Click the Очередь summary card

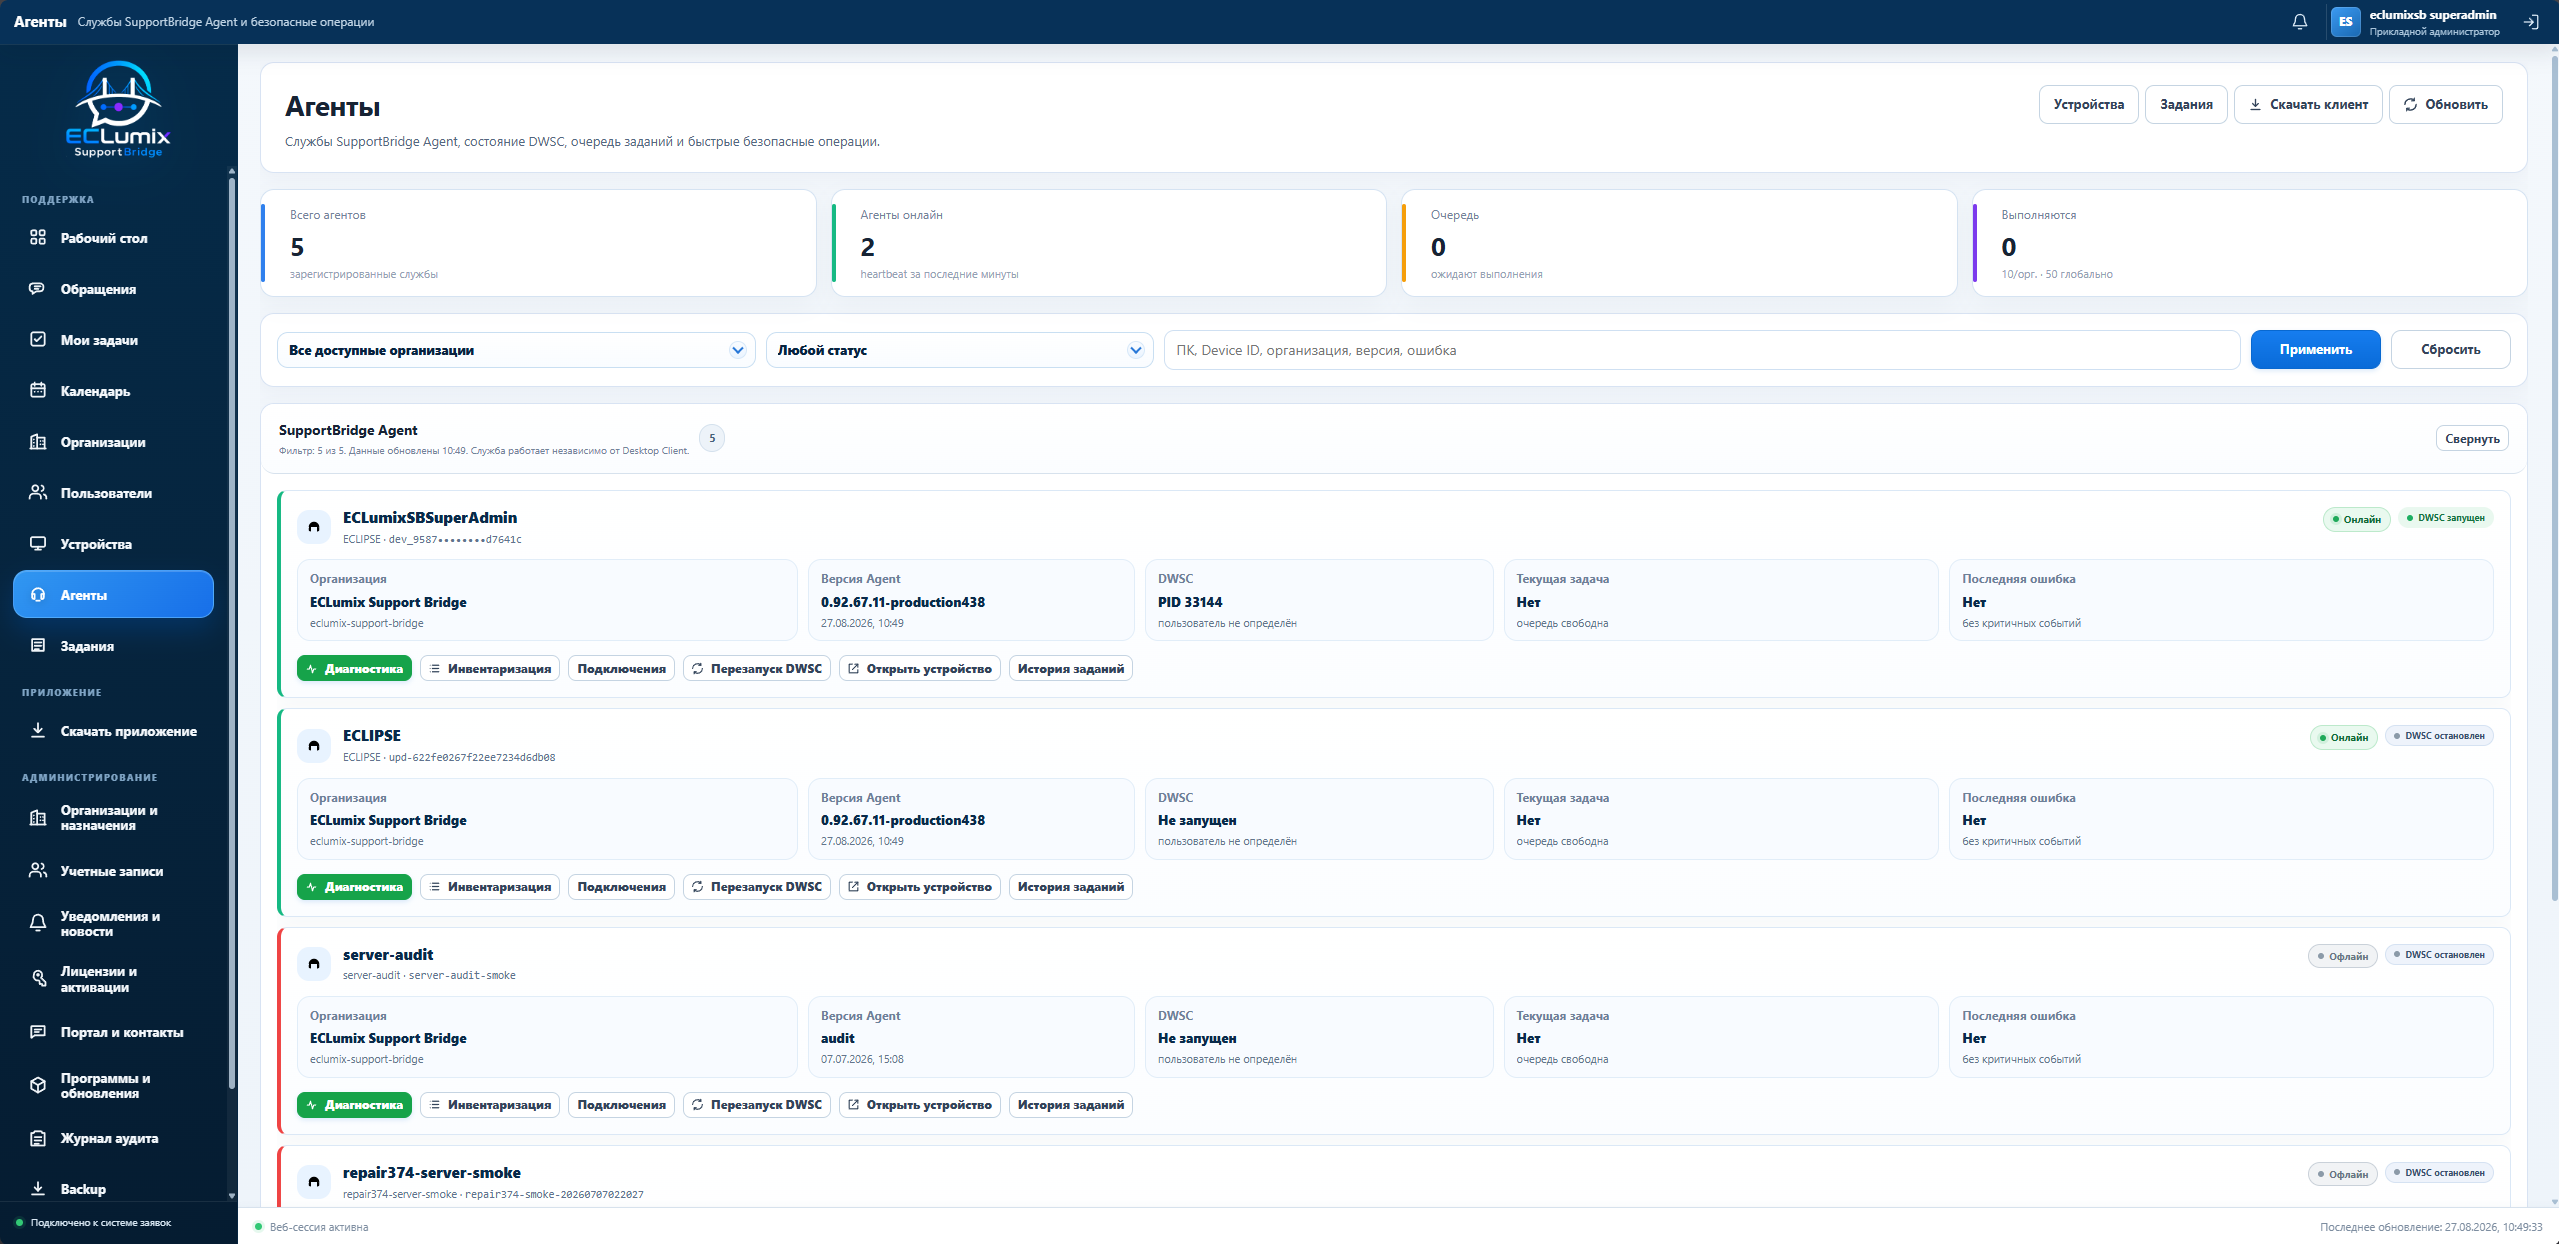pos(1680,243)
